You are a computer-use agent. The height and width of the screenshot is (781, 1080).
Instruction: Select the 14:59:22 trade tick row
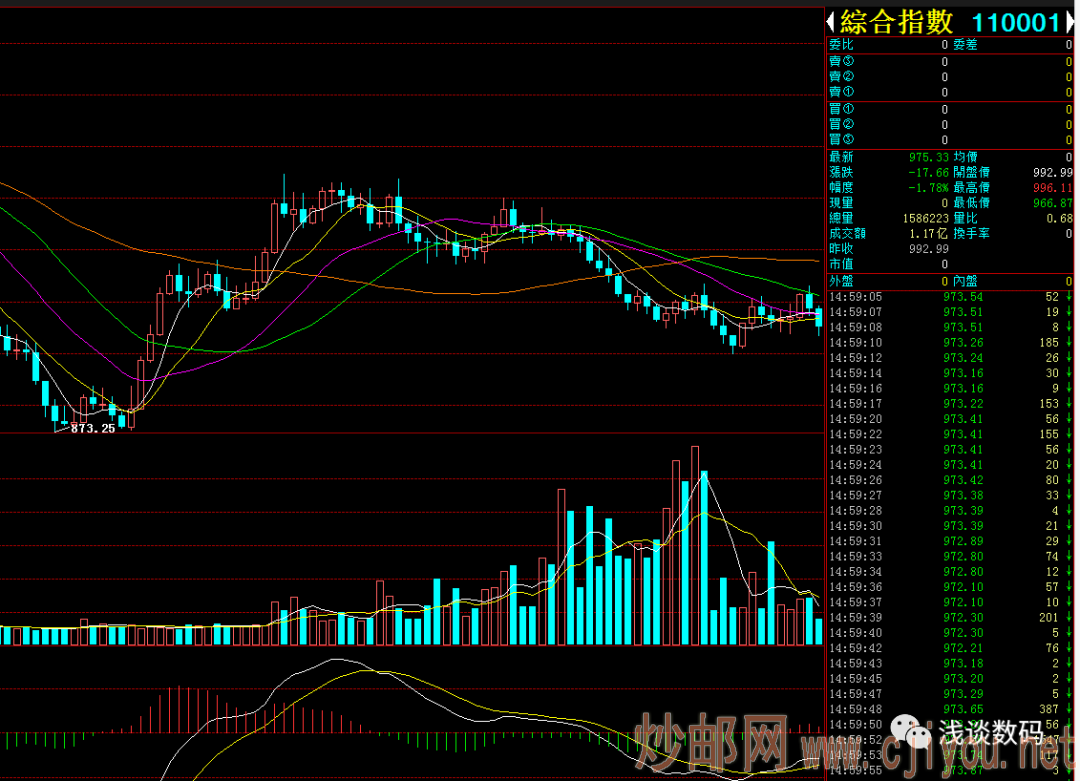click(x=950, y=434)
